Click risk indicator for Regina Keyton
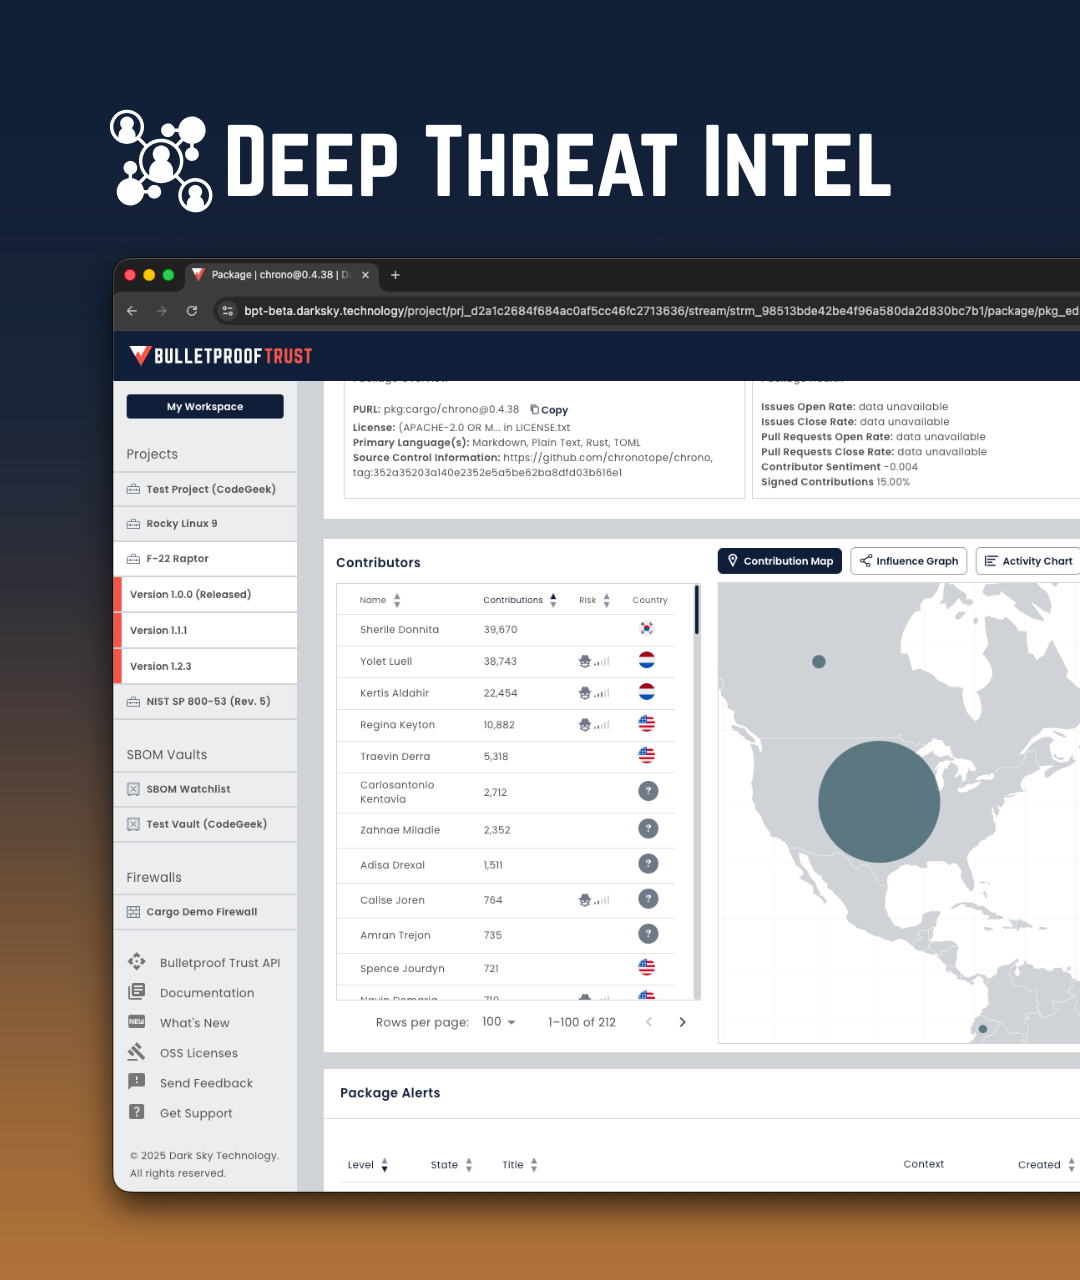Image resolution: width=1080 pixels, height=1280 pixels. click(594, 725)
